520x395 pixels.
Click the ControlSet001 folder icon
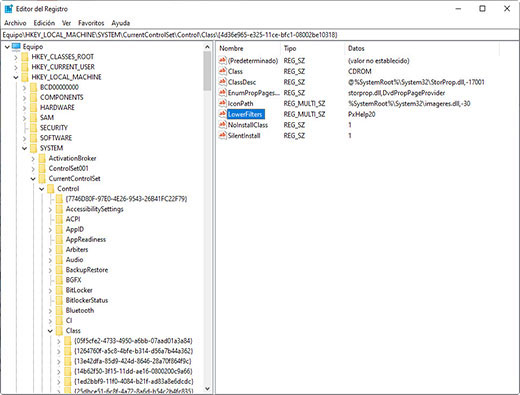pyautogui.click(x=42, y=168)
